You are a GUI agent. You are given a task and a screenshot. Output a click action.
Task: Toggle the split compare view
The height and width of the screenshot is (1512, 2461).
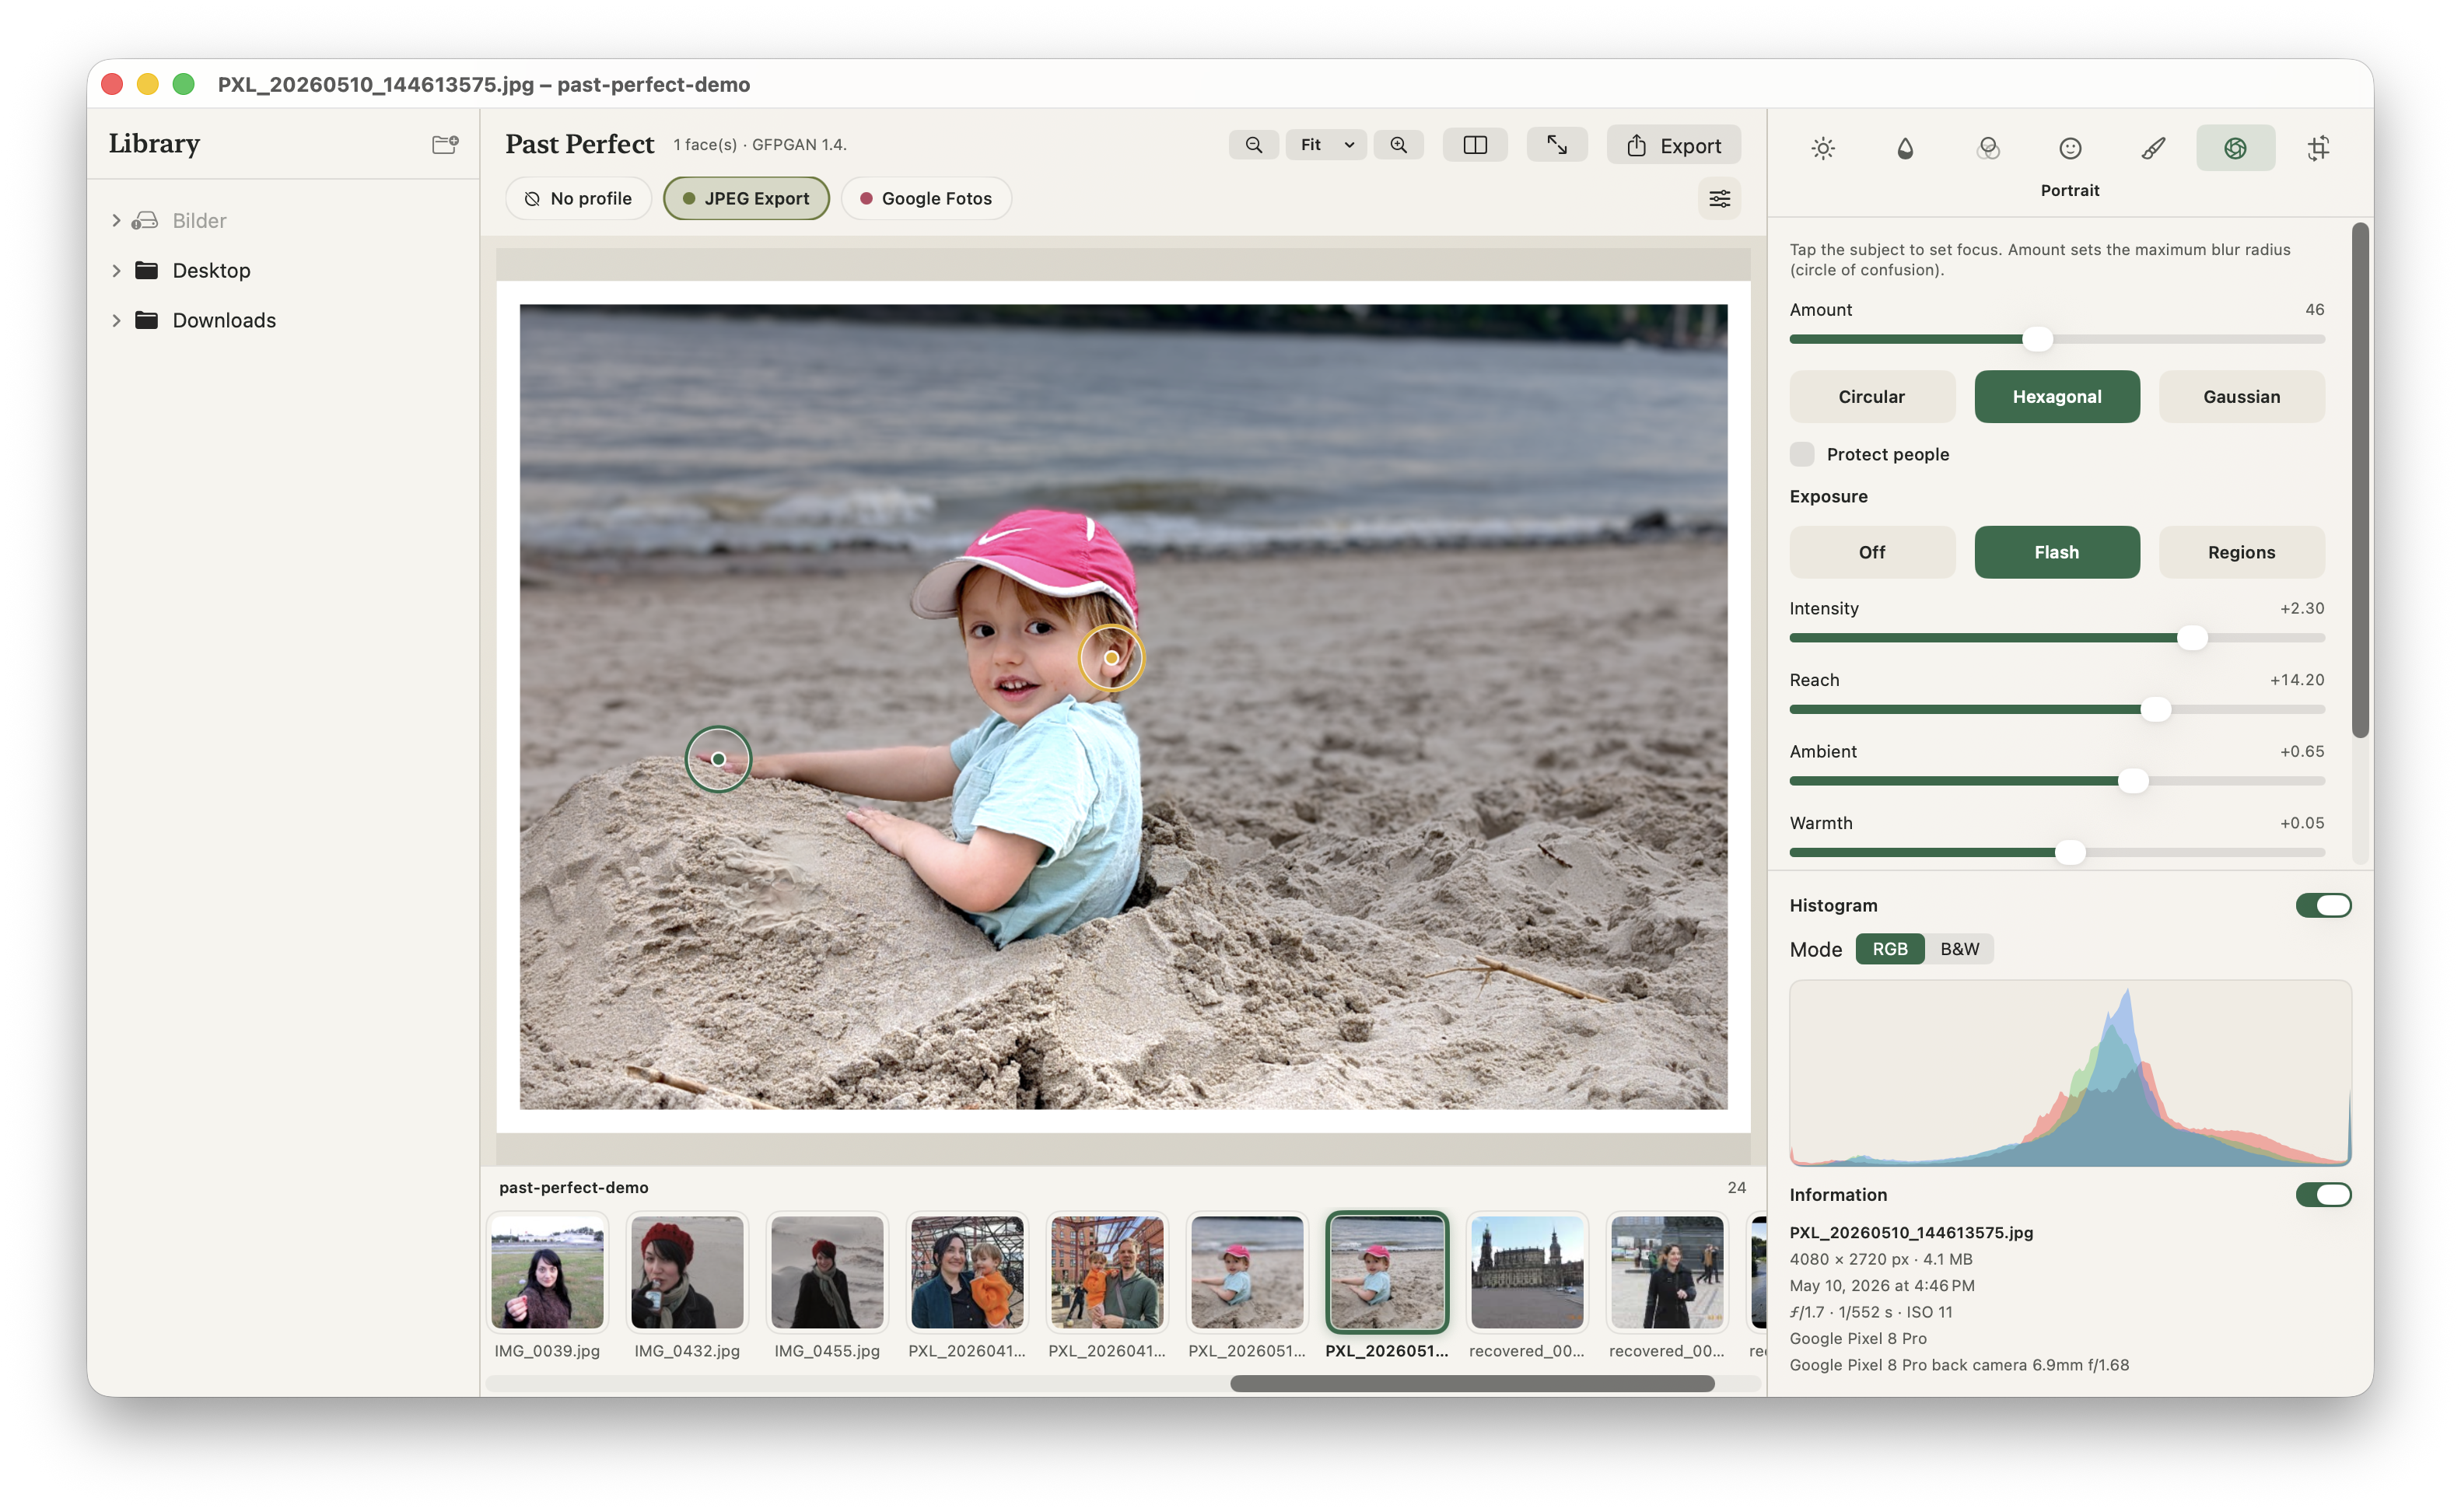click(x=1475, y=145)
